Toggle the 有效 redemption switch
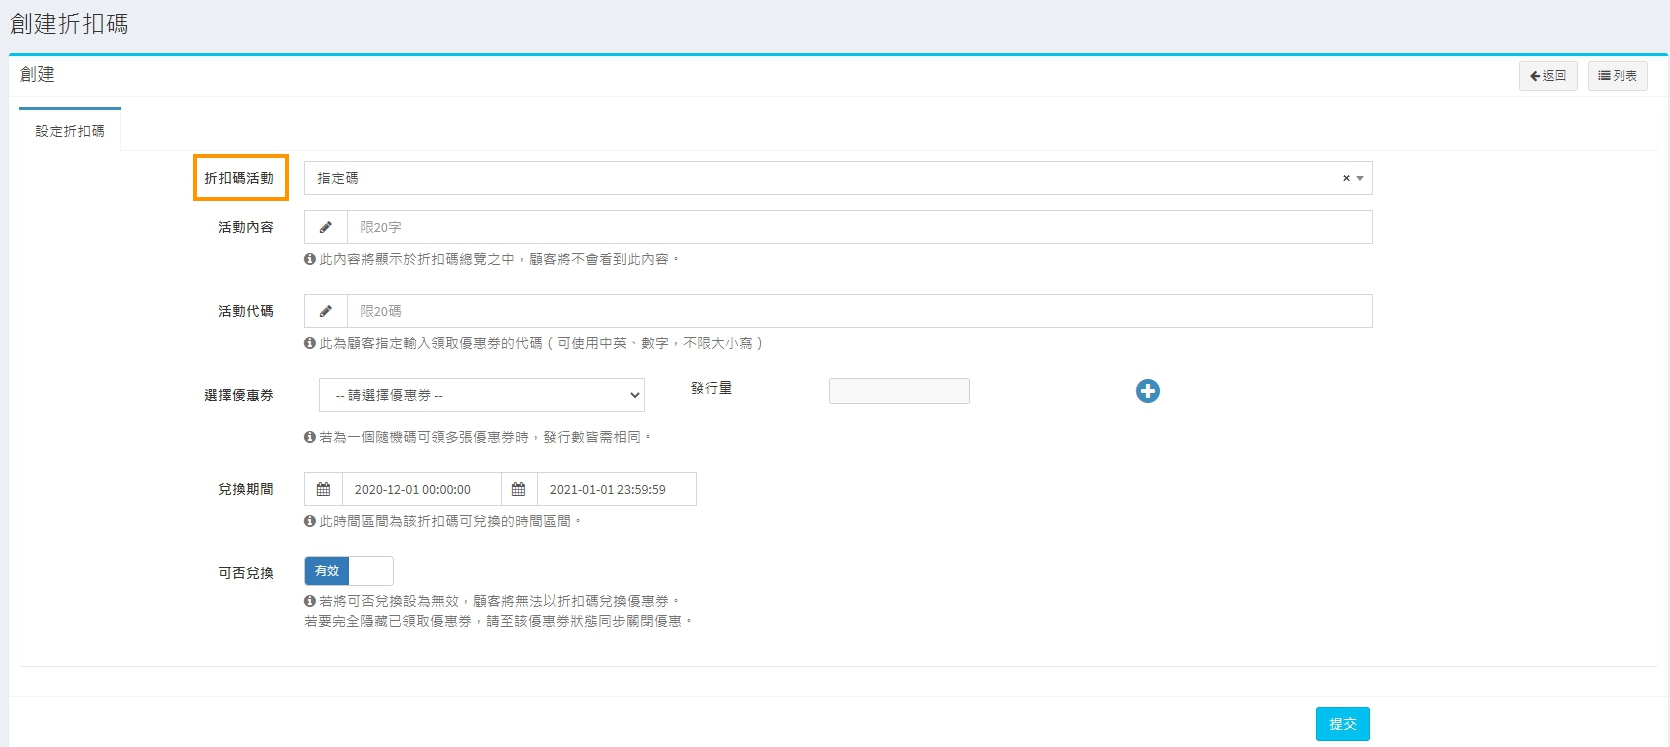Viewport: 1670px width, 747px height. tap(348, 571)
